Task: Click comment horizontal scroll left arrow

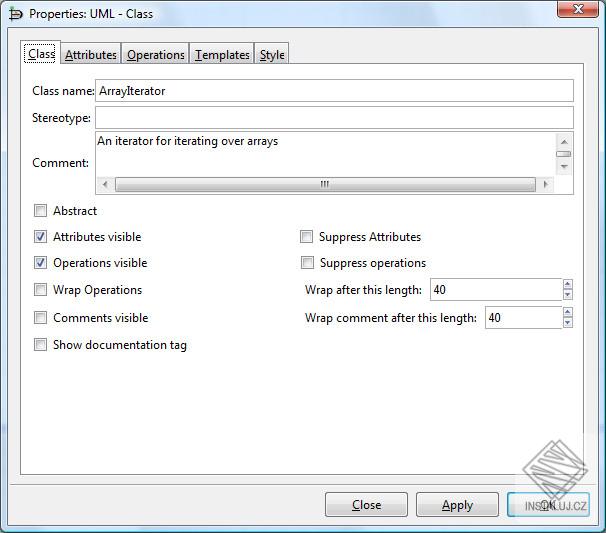Action: click(105, 184)
